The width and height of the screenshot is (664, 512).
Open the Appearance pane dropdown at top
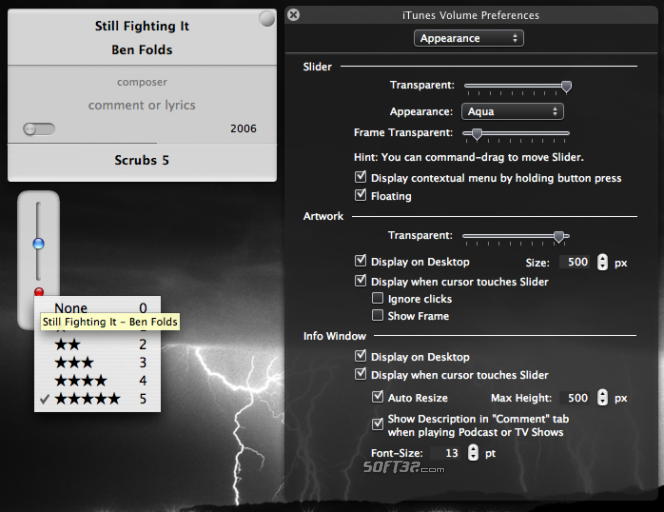[x=469, y=38]
